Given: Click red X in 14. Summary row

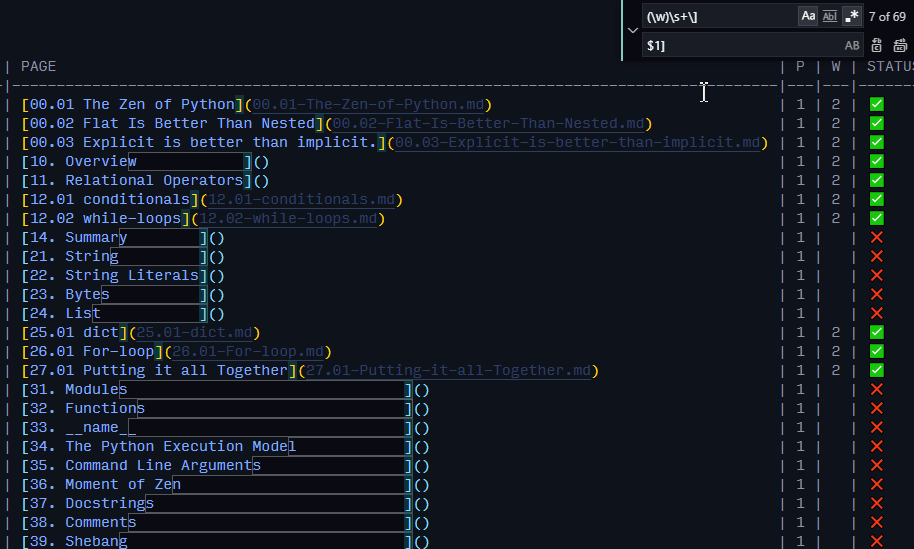Looking at the screenshot, I should 877,238.
